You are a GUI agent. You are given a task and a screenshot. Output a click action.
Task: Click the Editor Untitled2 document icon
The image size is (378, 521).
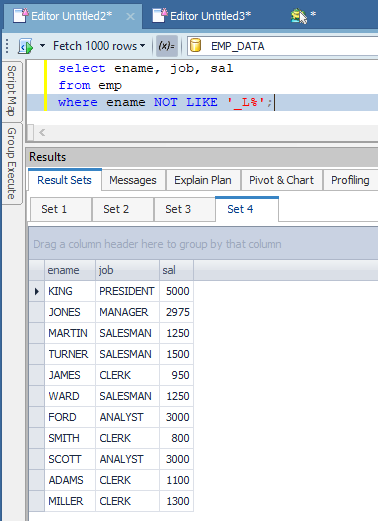[20, 15]
